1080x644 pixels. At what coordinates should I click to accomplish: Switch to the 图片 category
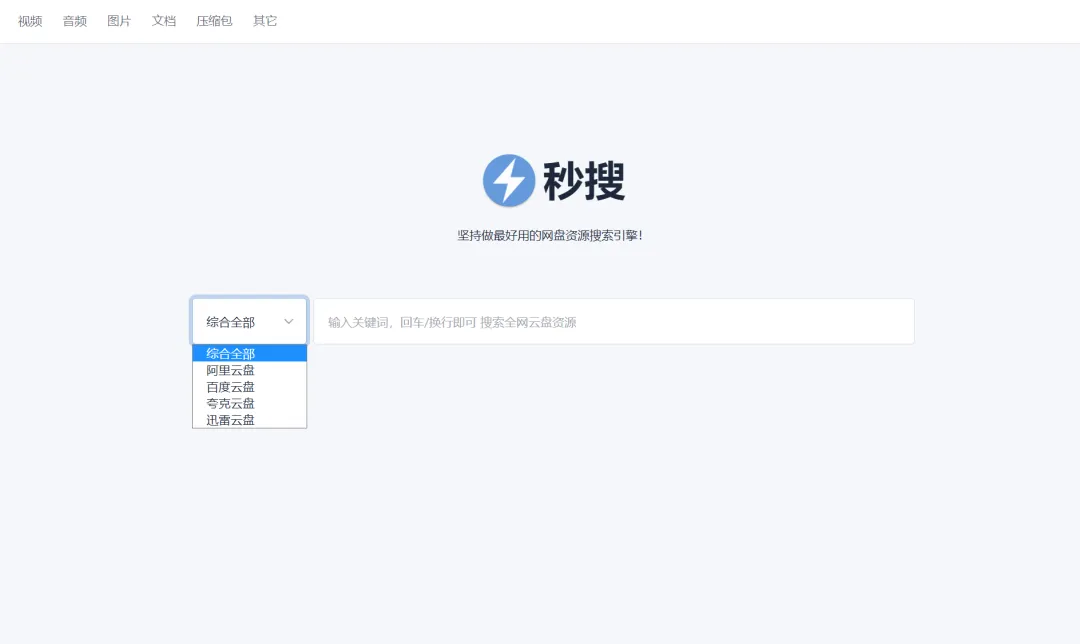click(x=119, y=21)
